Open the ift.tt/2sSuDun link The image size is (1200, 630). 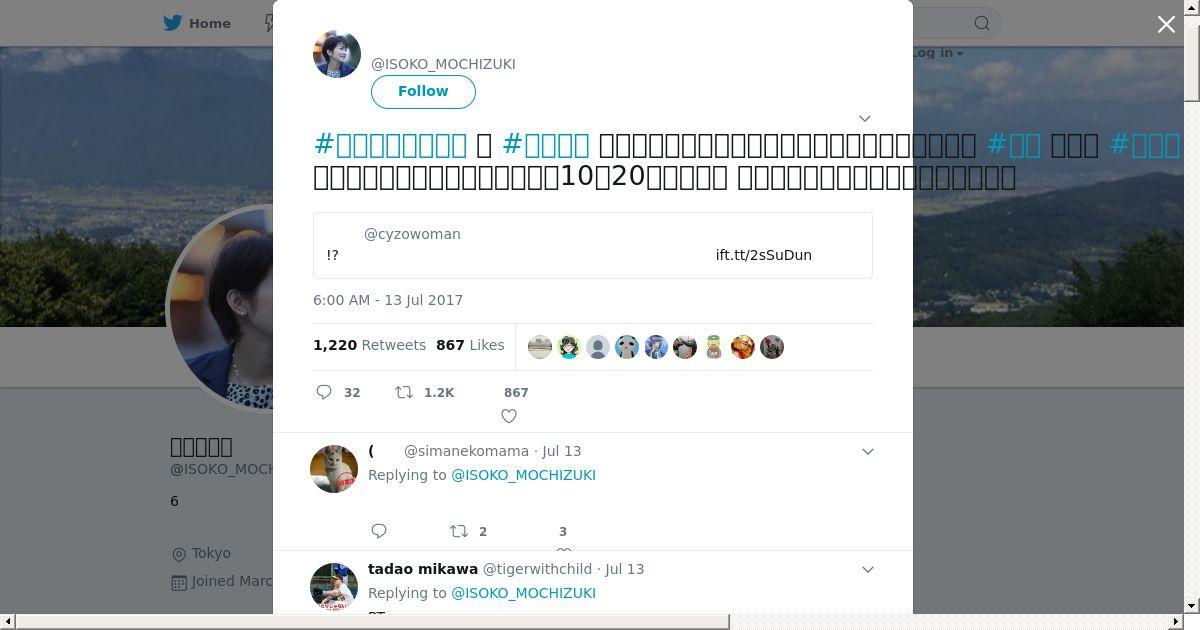[x=763, y=255]
